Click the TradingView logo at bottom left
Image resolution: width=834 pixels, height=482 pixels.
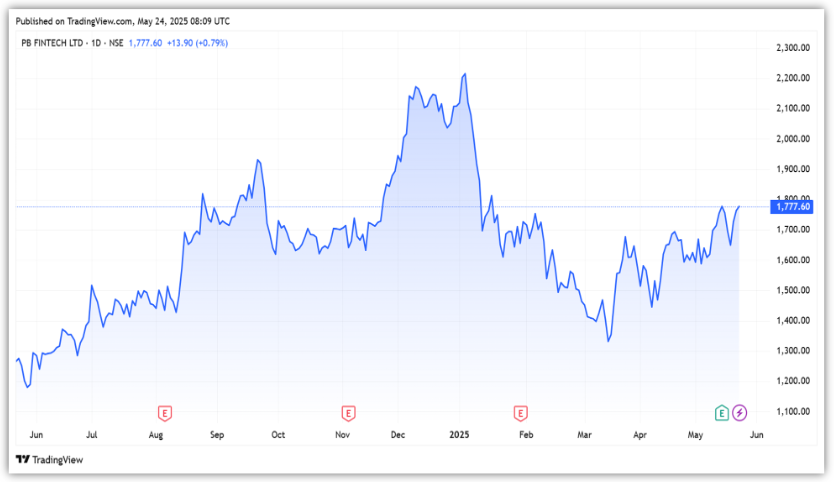49,460
